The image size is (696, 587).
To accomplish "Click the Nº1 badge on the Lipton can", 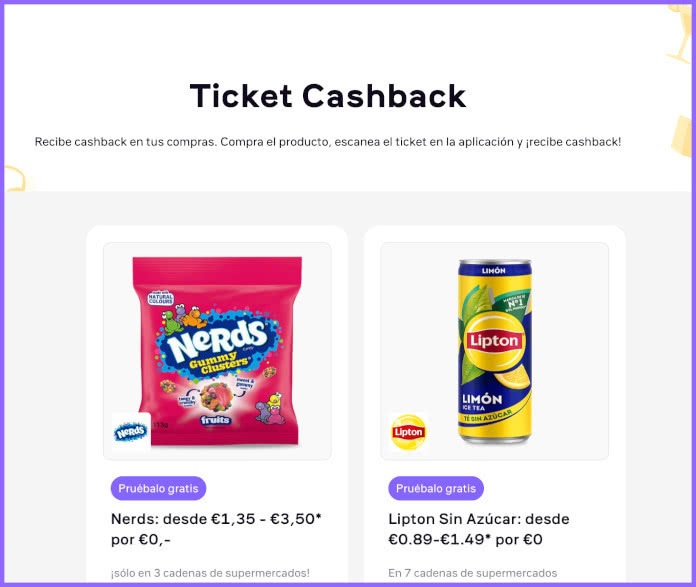I will [515, 304].
